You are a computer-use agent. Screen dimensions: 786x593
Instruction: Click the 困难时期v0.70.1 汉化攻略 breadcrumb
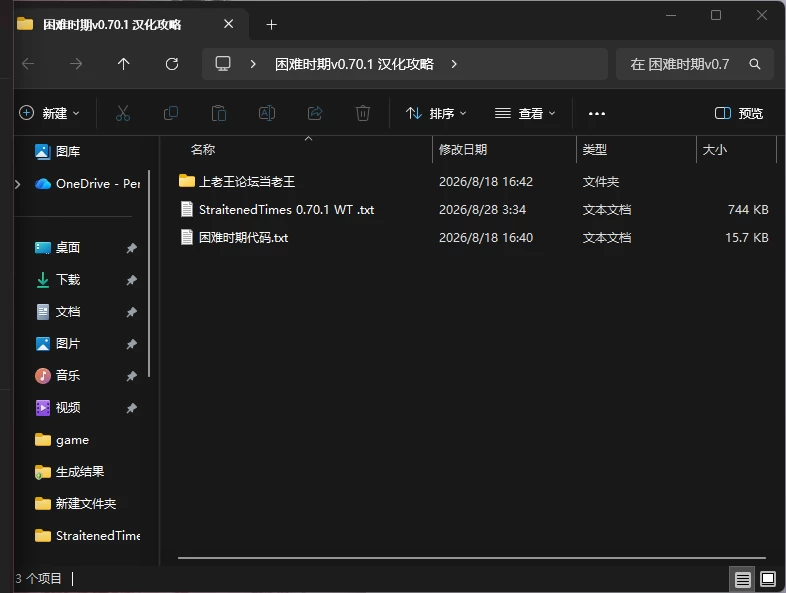coord(354,64)
